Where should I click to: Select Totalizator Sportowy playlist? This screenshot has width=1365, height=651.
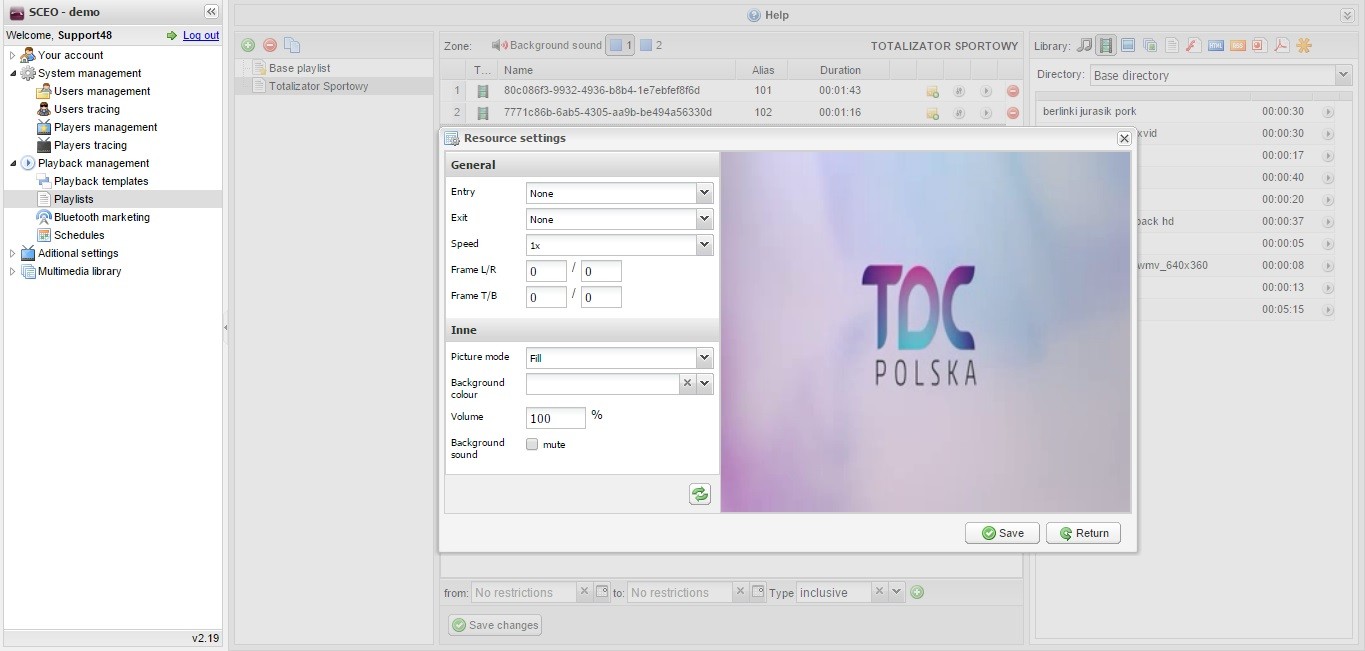(x=318, y=86)
